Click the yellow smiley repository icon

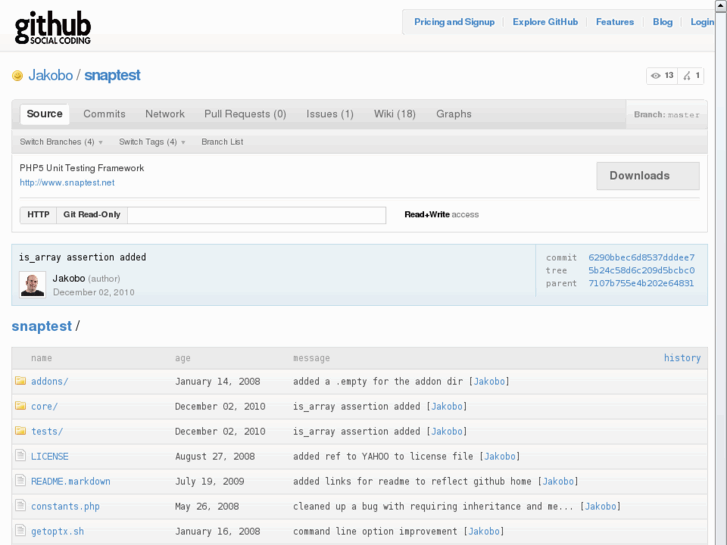(17, 75)
